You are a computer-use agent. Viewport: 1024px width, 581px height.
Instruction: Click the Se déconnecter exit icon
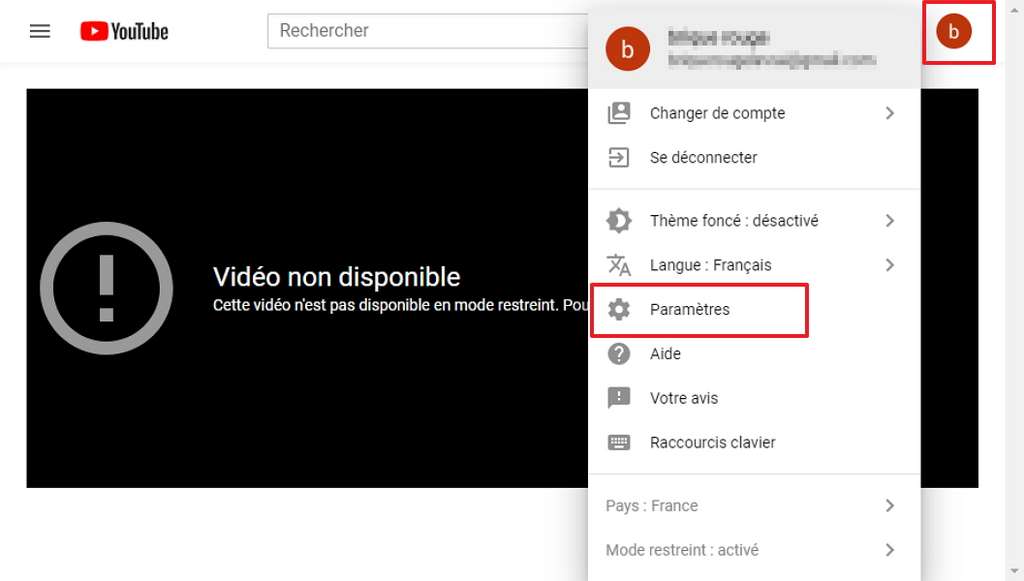tap(619, 158)
